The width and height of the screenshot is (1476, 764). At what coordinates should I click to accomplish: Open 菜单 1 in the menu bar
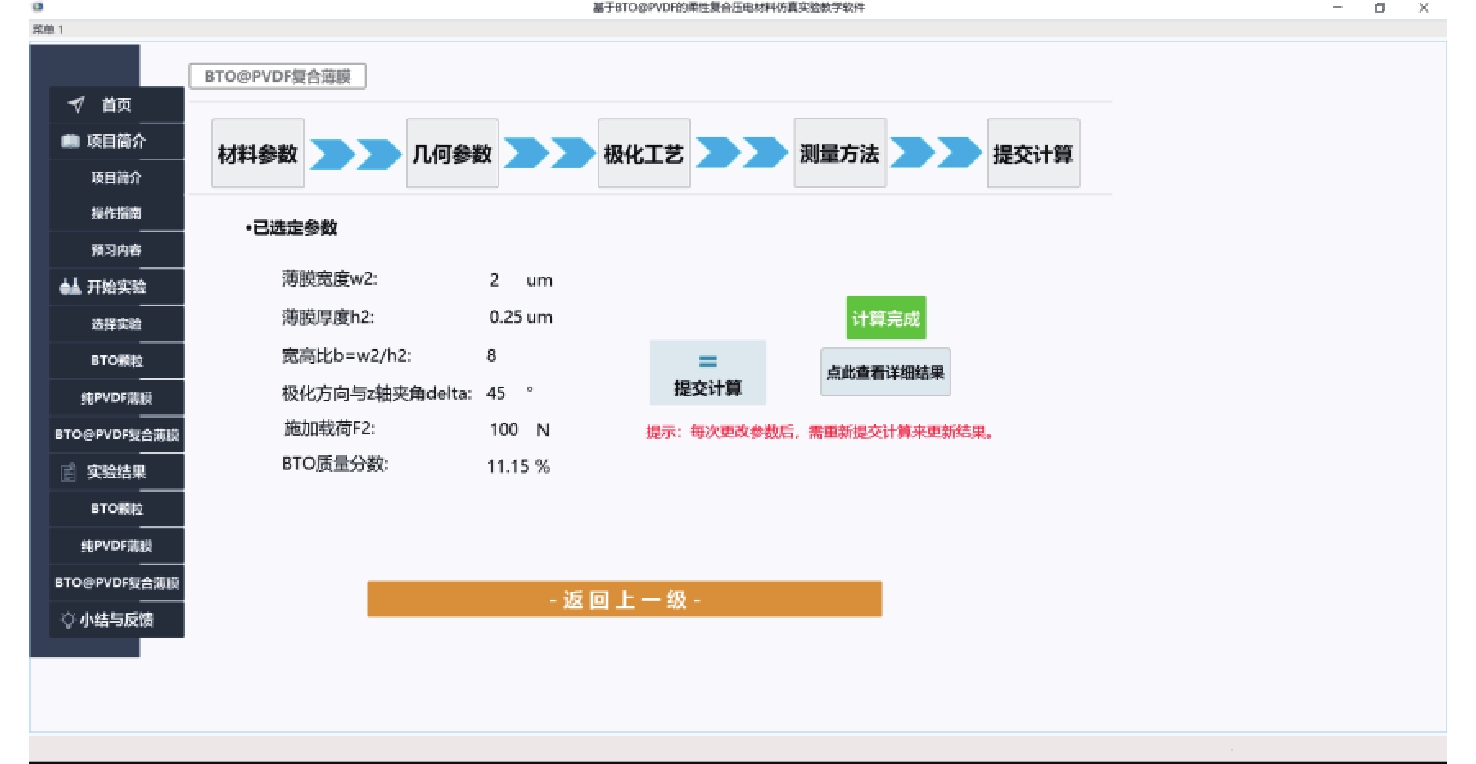click(x=47, y=29)
